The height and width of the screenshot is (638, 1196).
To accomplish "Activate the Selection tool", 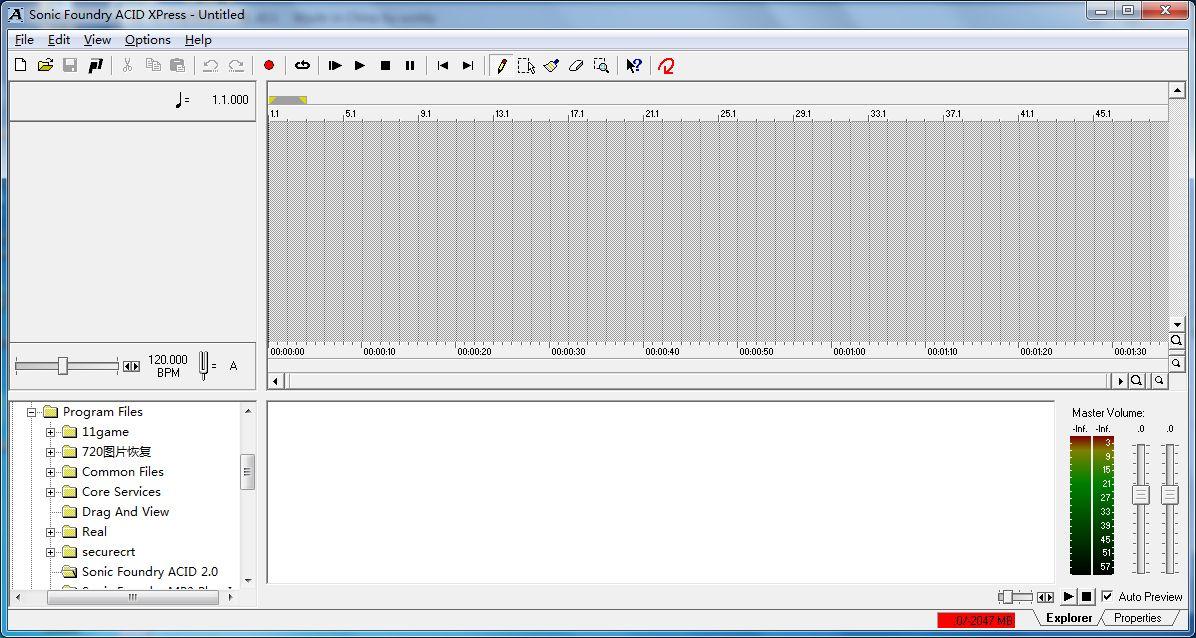I will point(526,66).
